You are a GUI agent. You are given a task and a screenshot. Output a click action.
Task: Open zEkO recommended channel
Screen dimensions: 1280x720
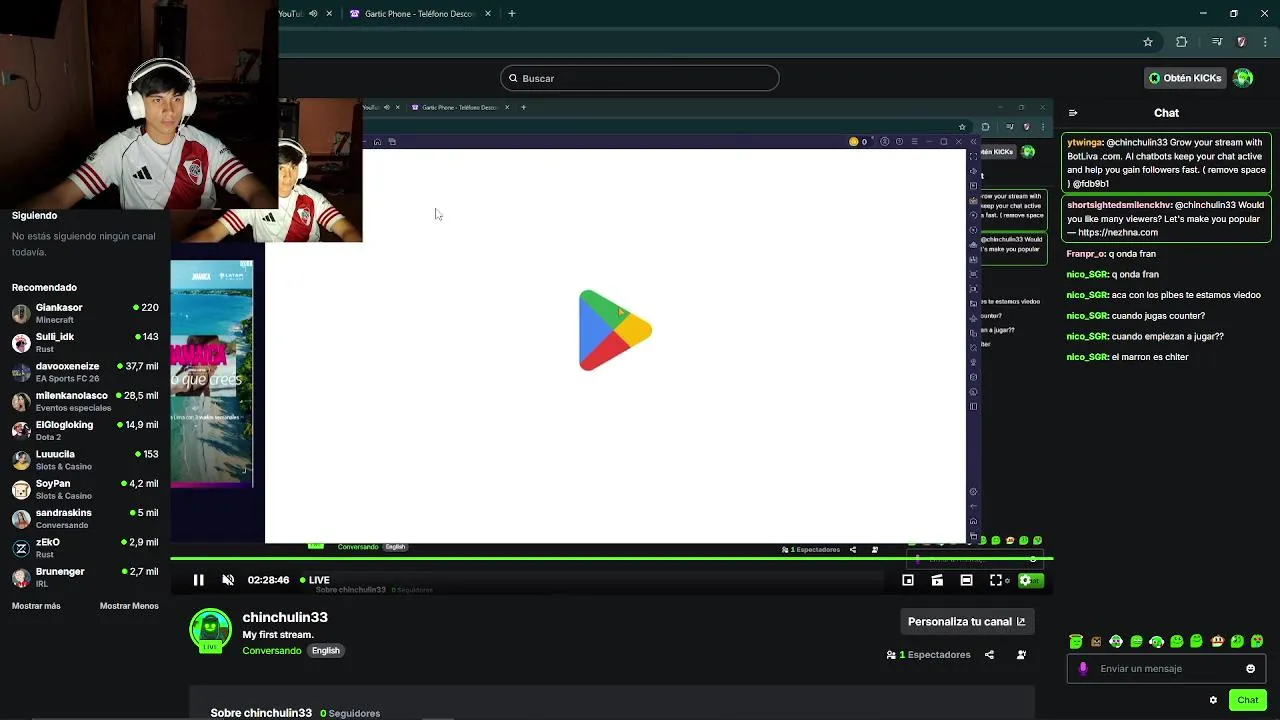coord(85,548)
